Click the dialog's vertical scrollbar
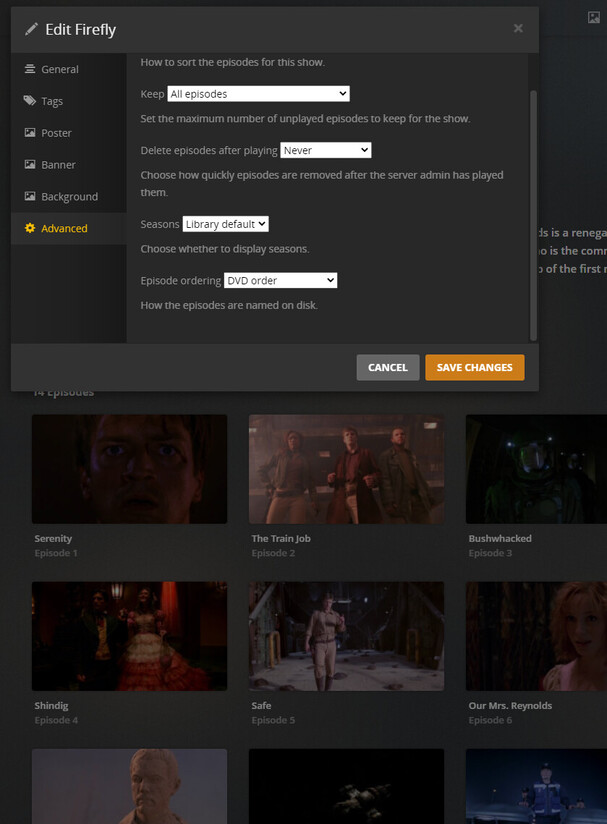This screenshot has height=824, width=607. (533, 215)
